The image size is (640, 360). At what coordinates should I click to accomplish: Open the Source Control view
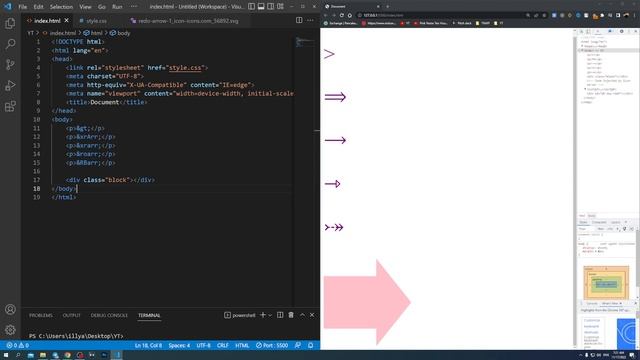click(x=10, y=64)
